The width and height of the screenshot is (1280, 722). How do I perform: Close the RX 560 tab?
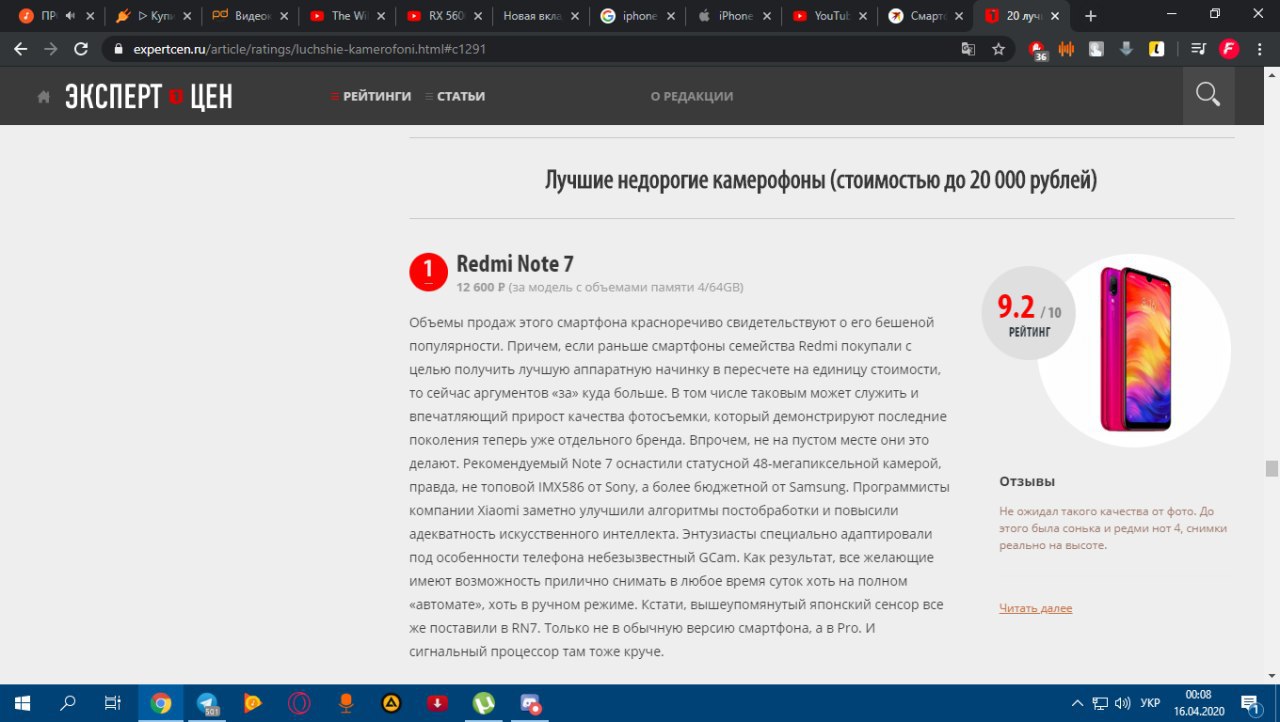pyautogui.click(x=477, y=16)
